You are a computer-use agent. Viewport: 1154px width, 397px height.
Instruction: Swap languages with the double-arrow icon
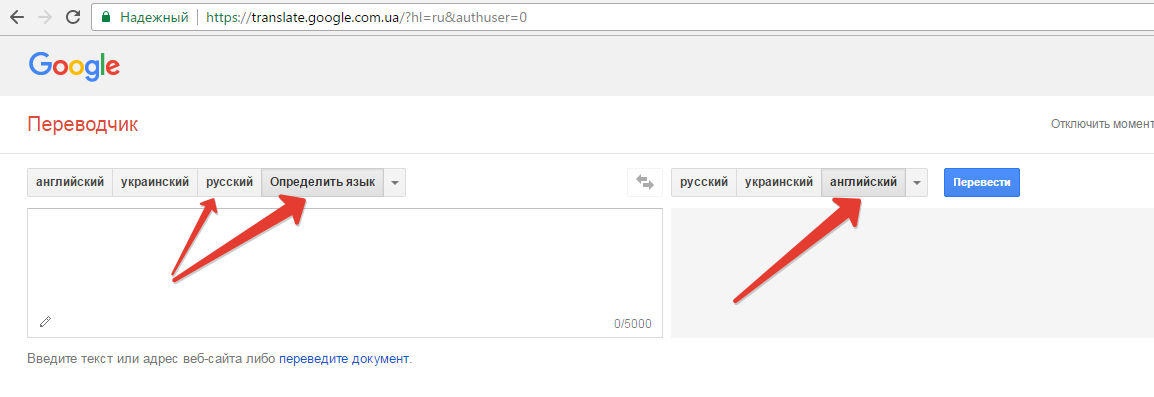click(645, 183)
